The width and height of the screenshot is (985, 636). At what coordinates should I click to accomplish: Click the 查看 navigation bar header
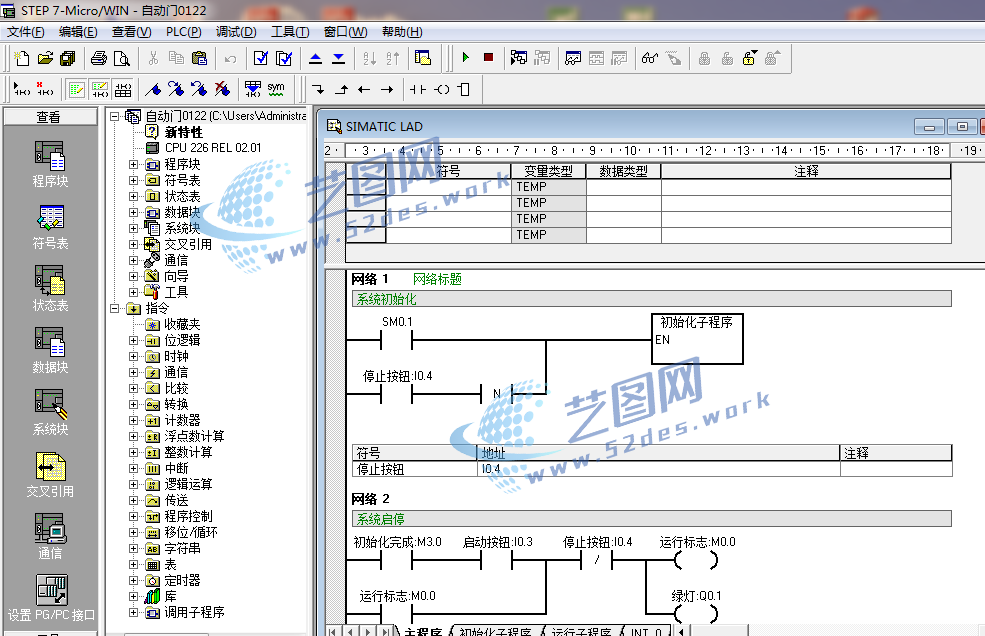pos(50,117)
